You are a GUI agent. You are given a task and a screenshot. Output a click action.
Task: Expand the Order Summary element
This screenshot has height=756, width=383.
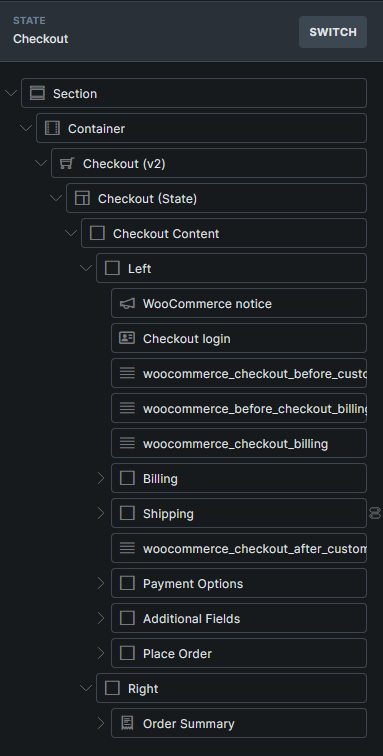click(101, 723)
